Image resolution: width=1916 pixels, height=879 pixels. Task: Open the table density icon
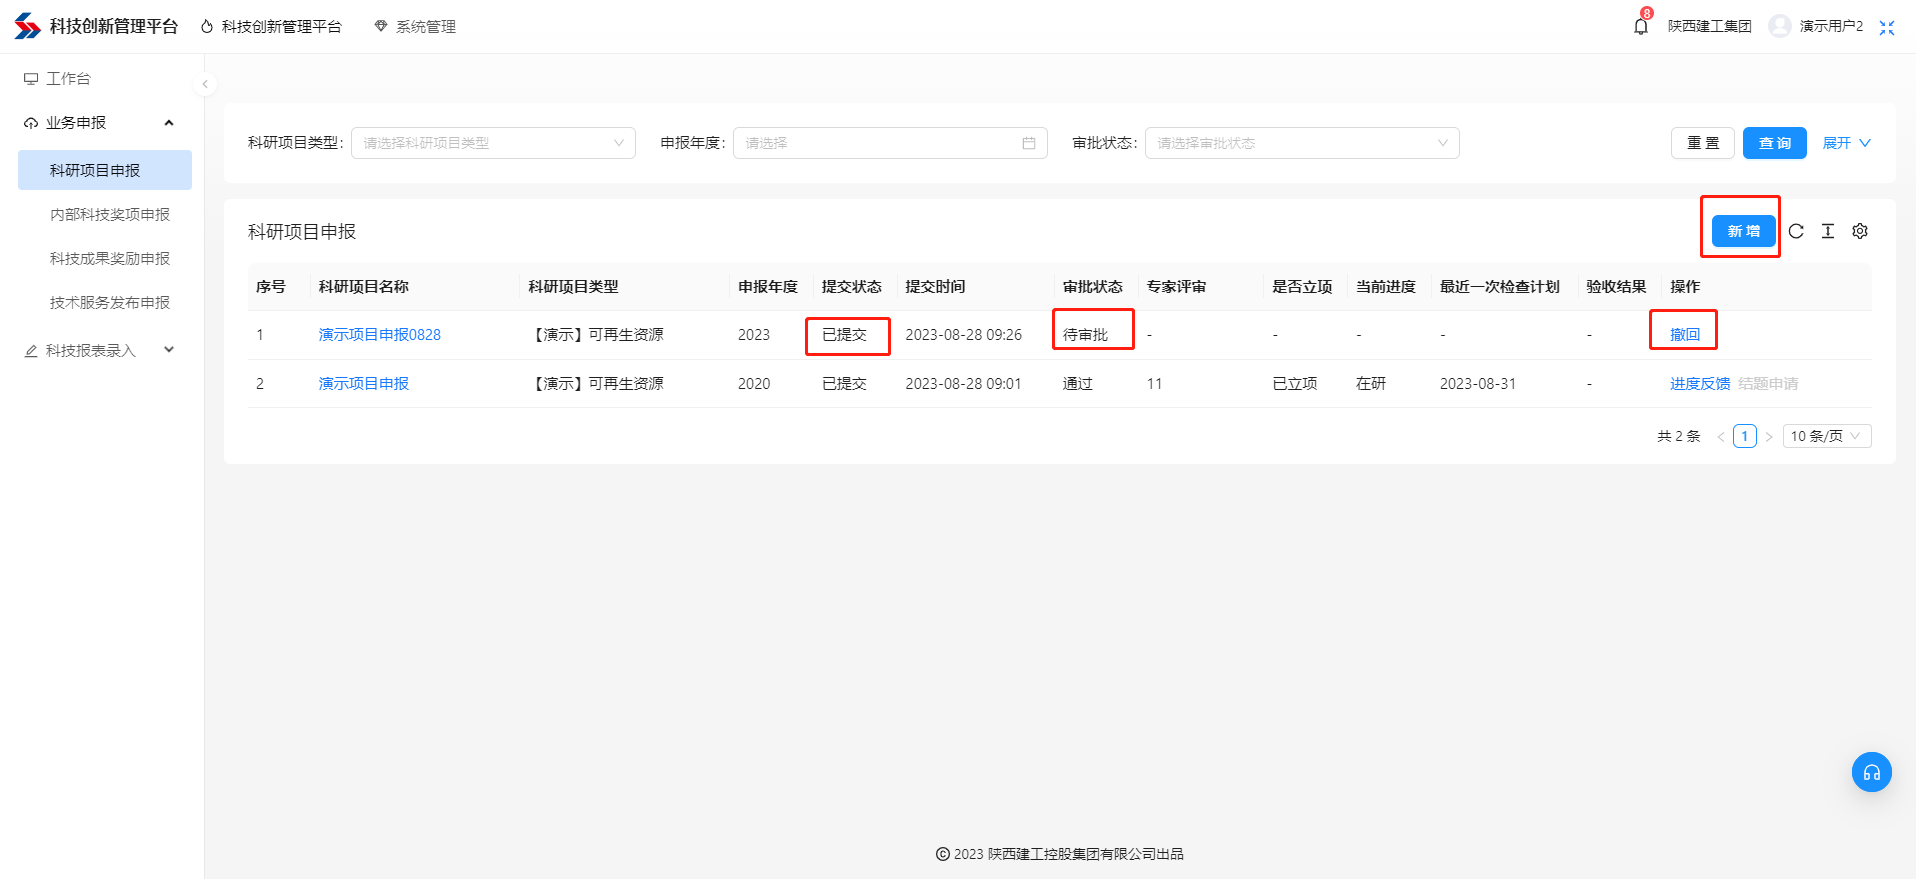(x=1828, y=231)
